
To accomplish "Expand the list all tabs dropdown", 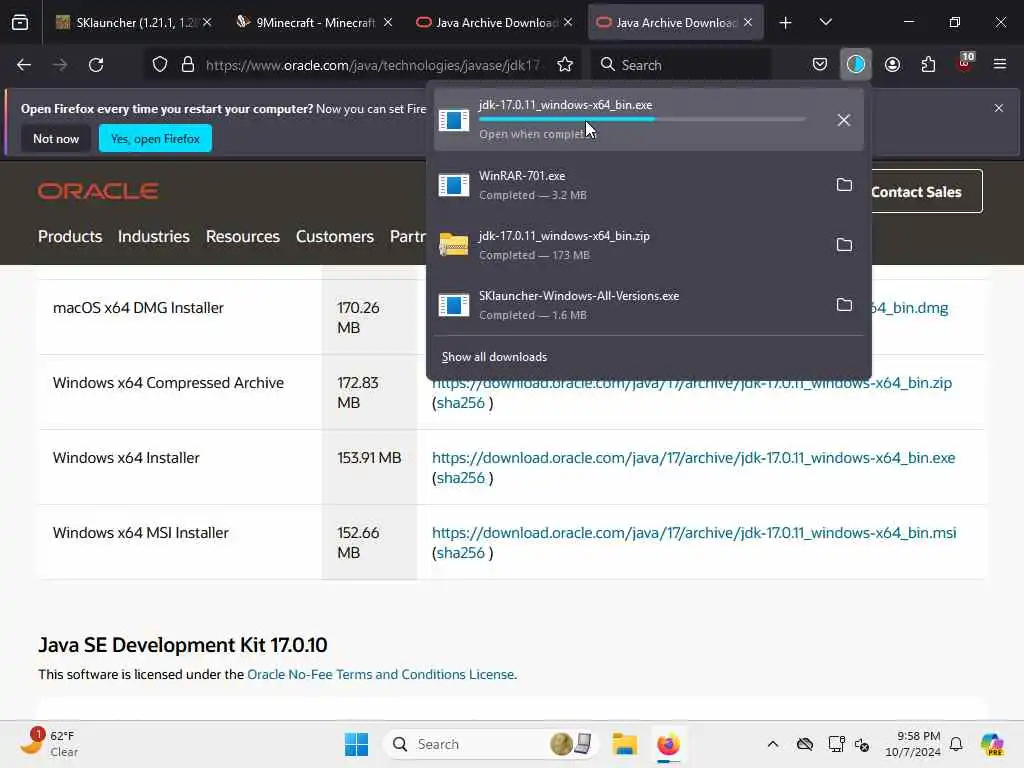I will coord(825,22).
